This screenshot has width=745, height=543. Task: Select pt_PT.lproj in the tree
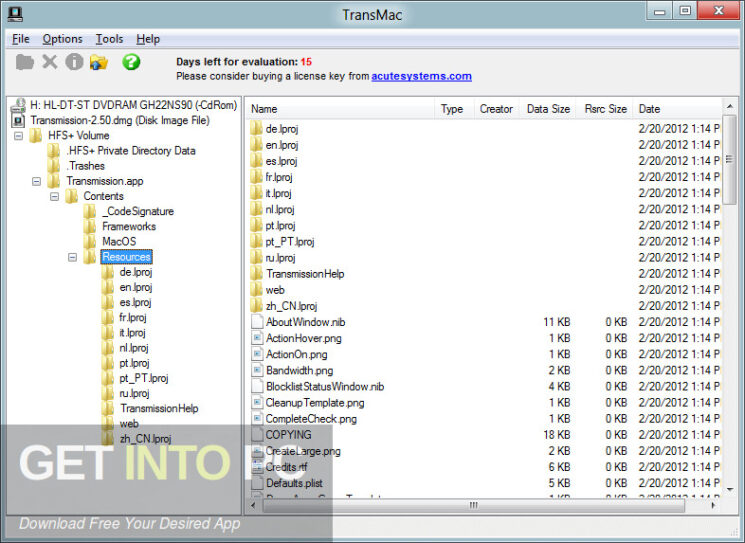[x=144, y=378]
